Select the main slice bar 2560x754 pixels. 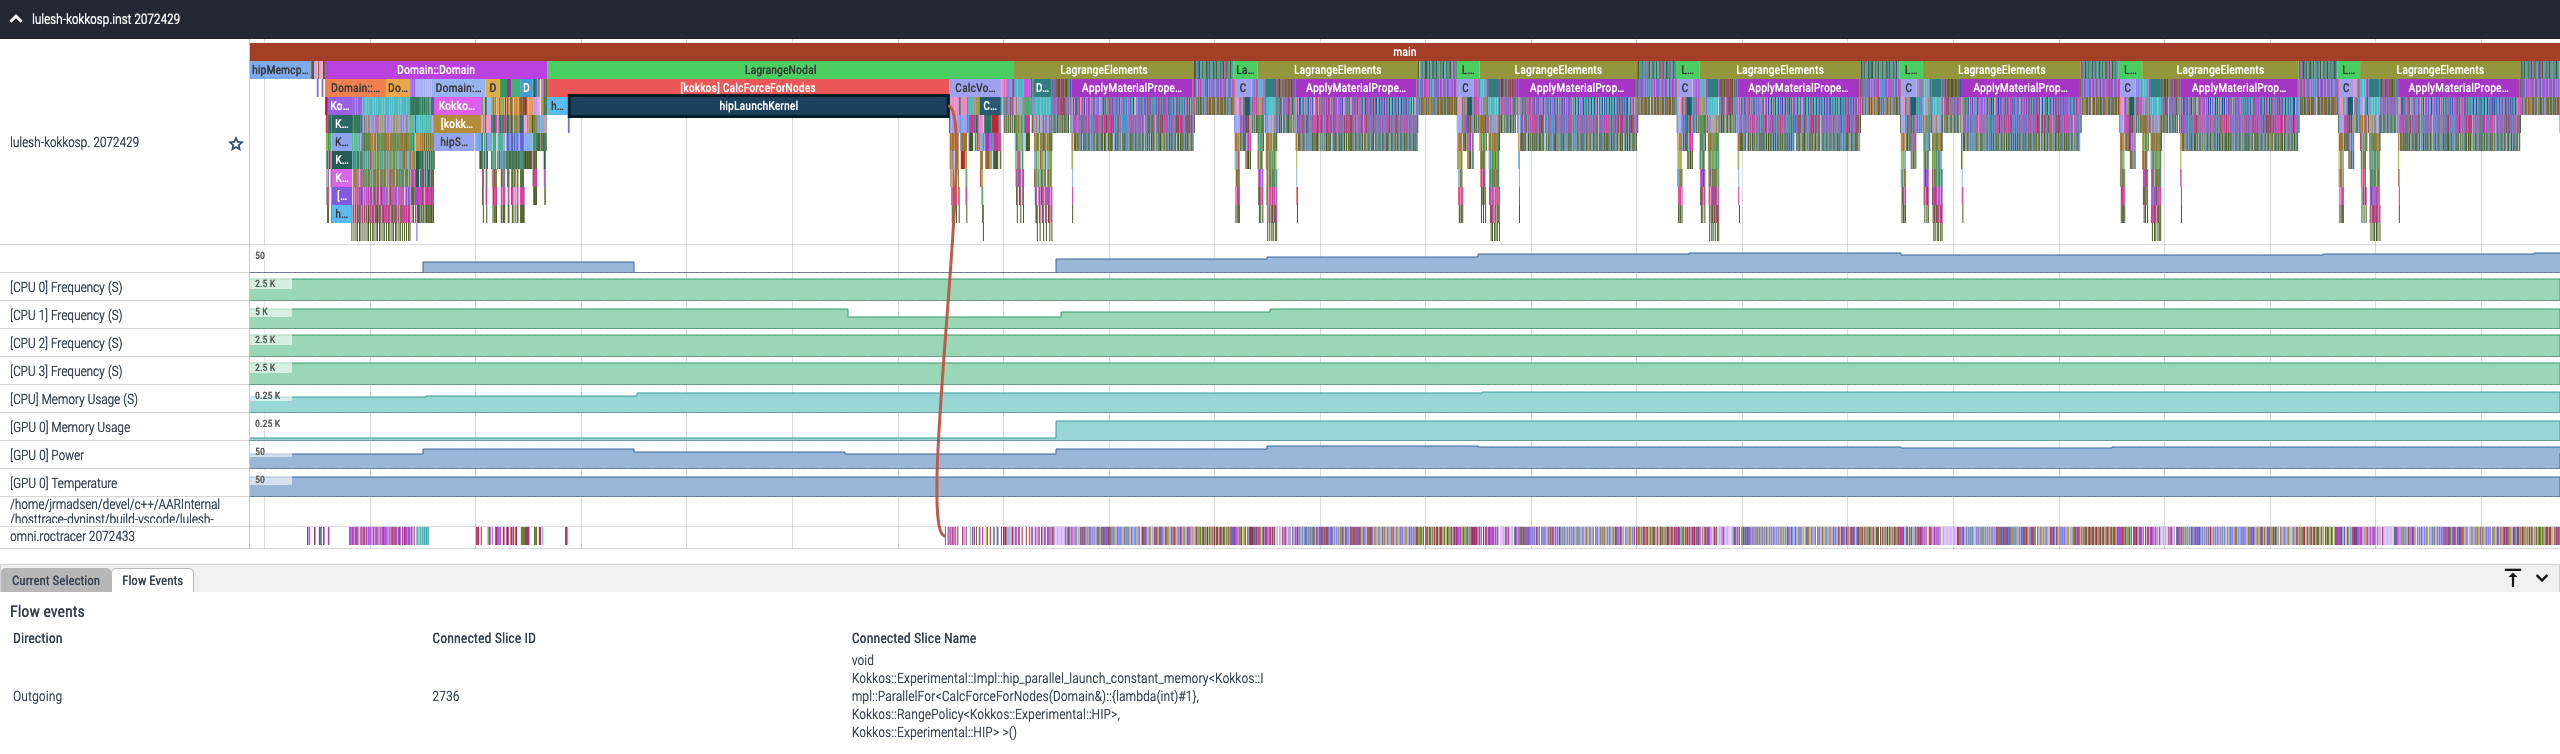[1404, 52]
